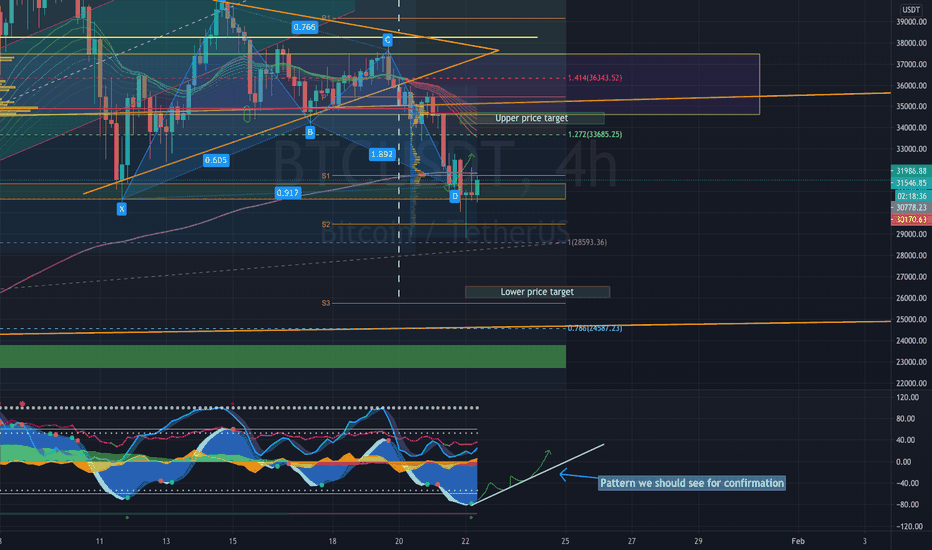This screenshot has width=932, height=550.
Task: Click the 31546.85 current price tag
Action: (911, 183)
